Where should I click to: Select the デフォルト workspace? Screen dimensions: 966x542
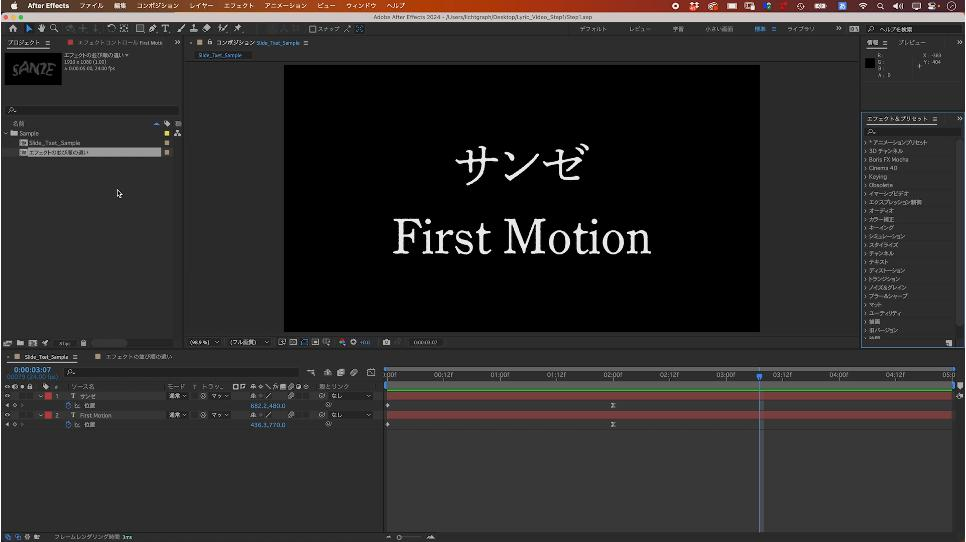click(x=593, y=29)
